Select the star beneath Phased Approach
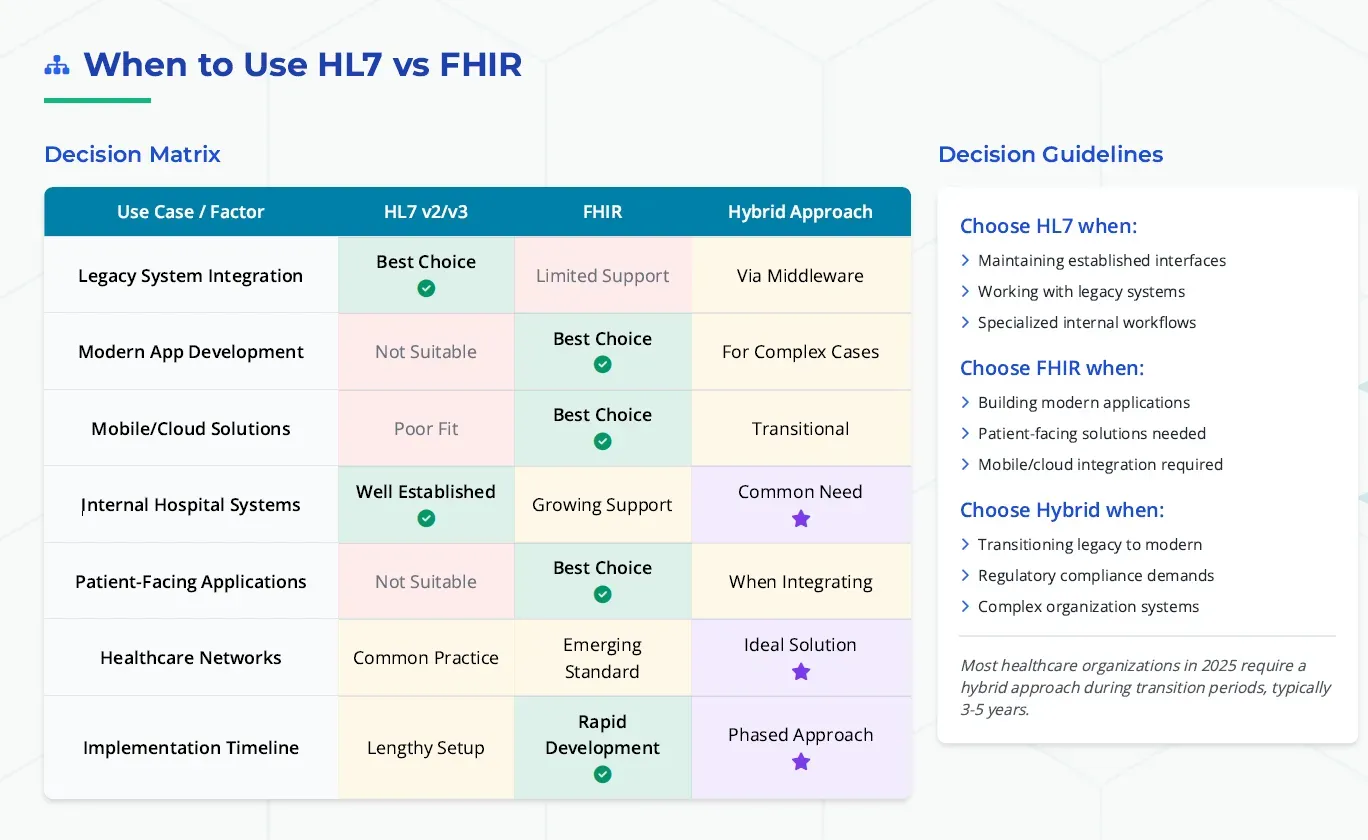The width and height of the screenshot is (1368, 840). 800,761
